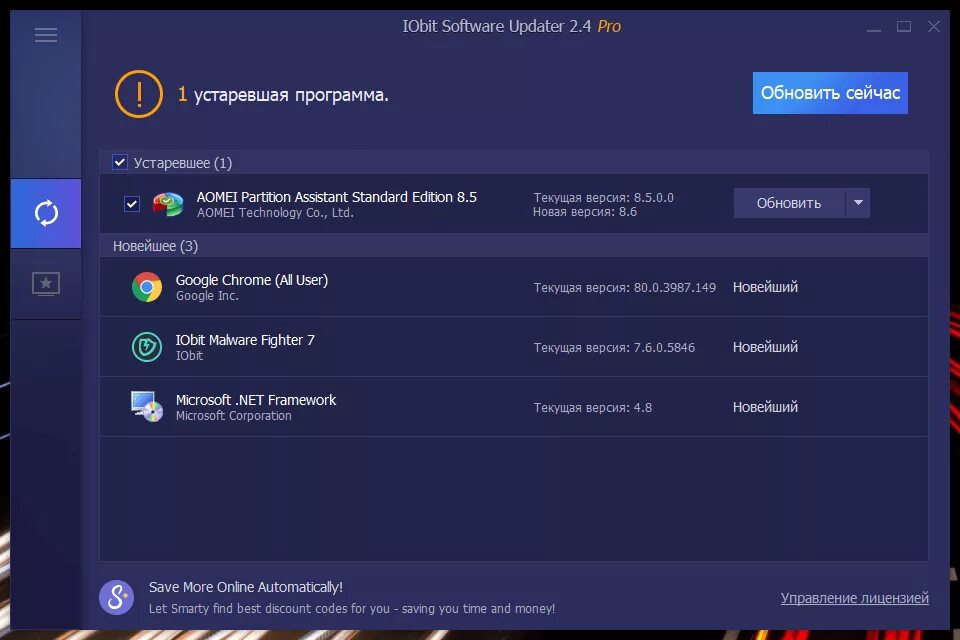Click the Устаревшее (1) header label
The height and width of the screenshot is (640, 960).
point(182,163)
